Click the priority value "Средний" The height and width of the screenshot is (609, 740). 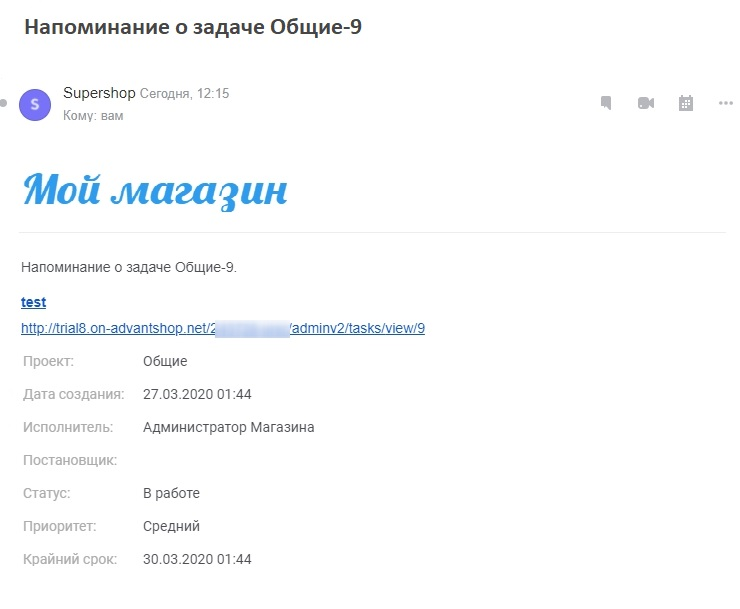(171, 526)
